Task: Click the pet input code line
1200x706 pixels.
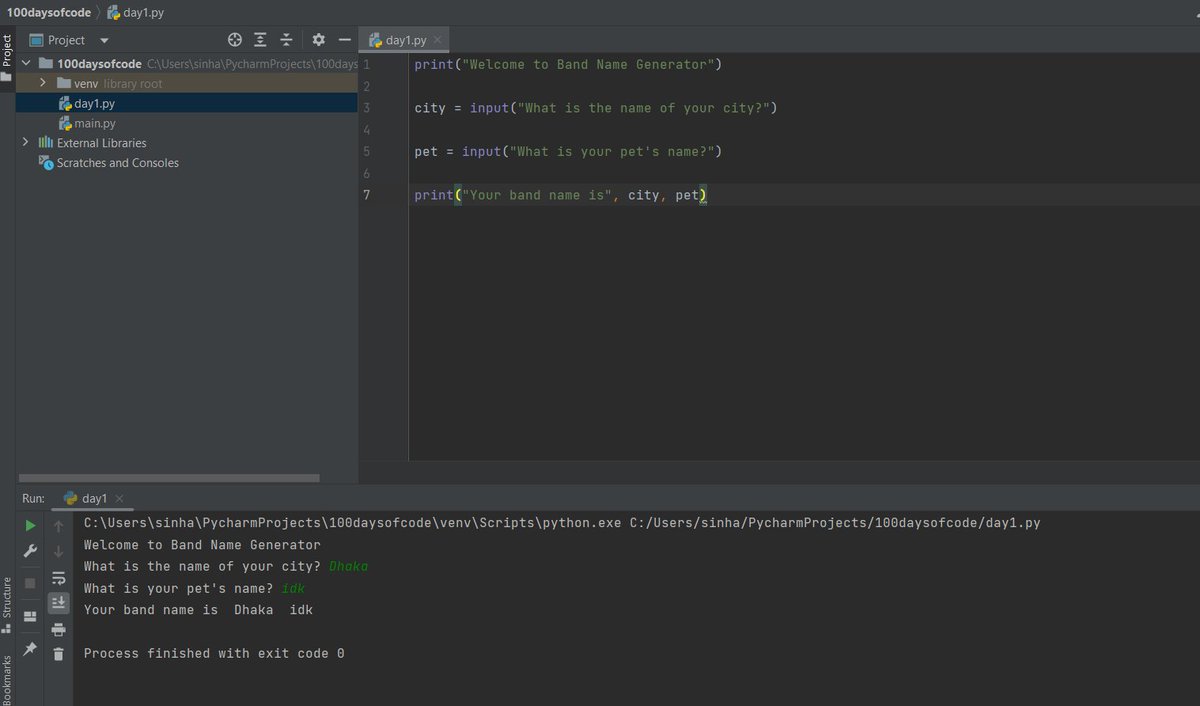Action: coord(568,152)
